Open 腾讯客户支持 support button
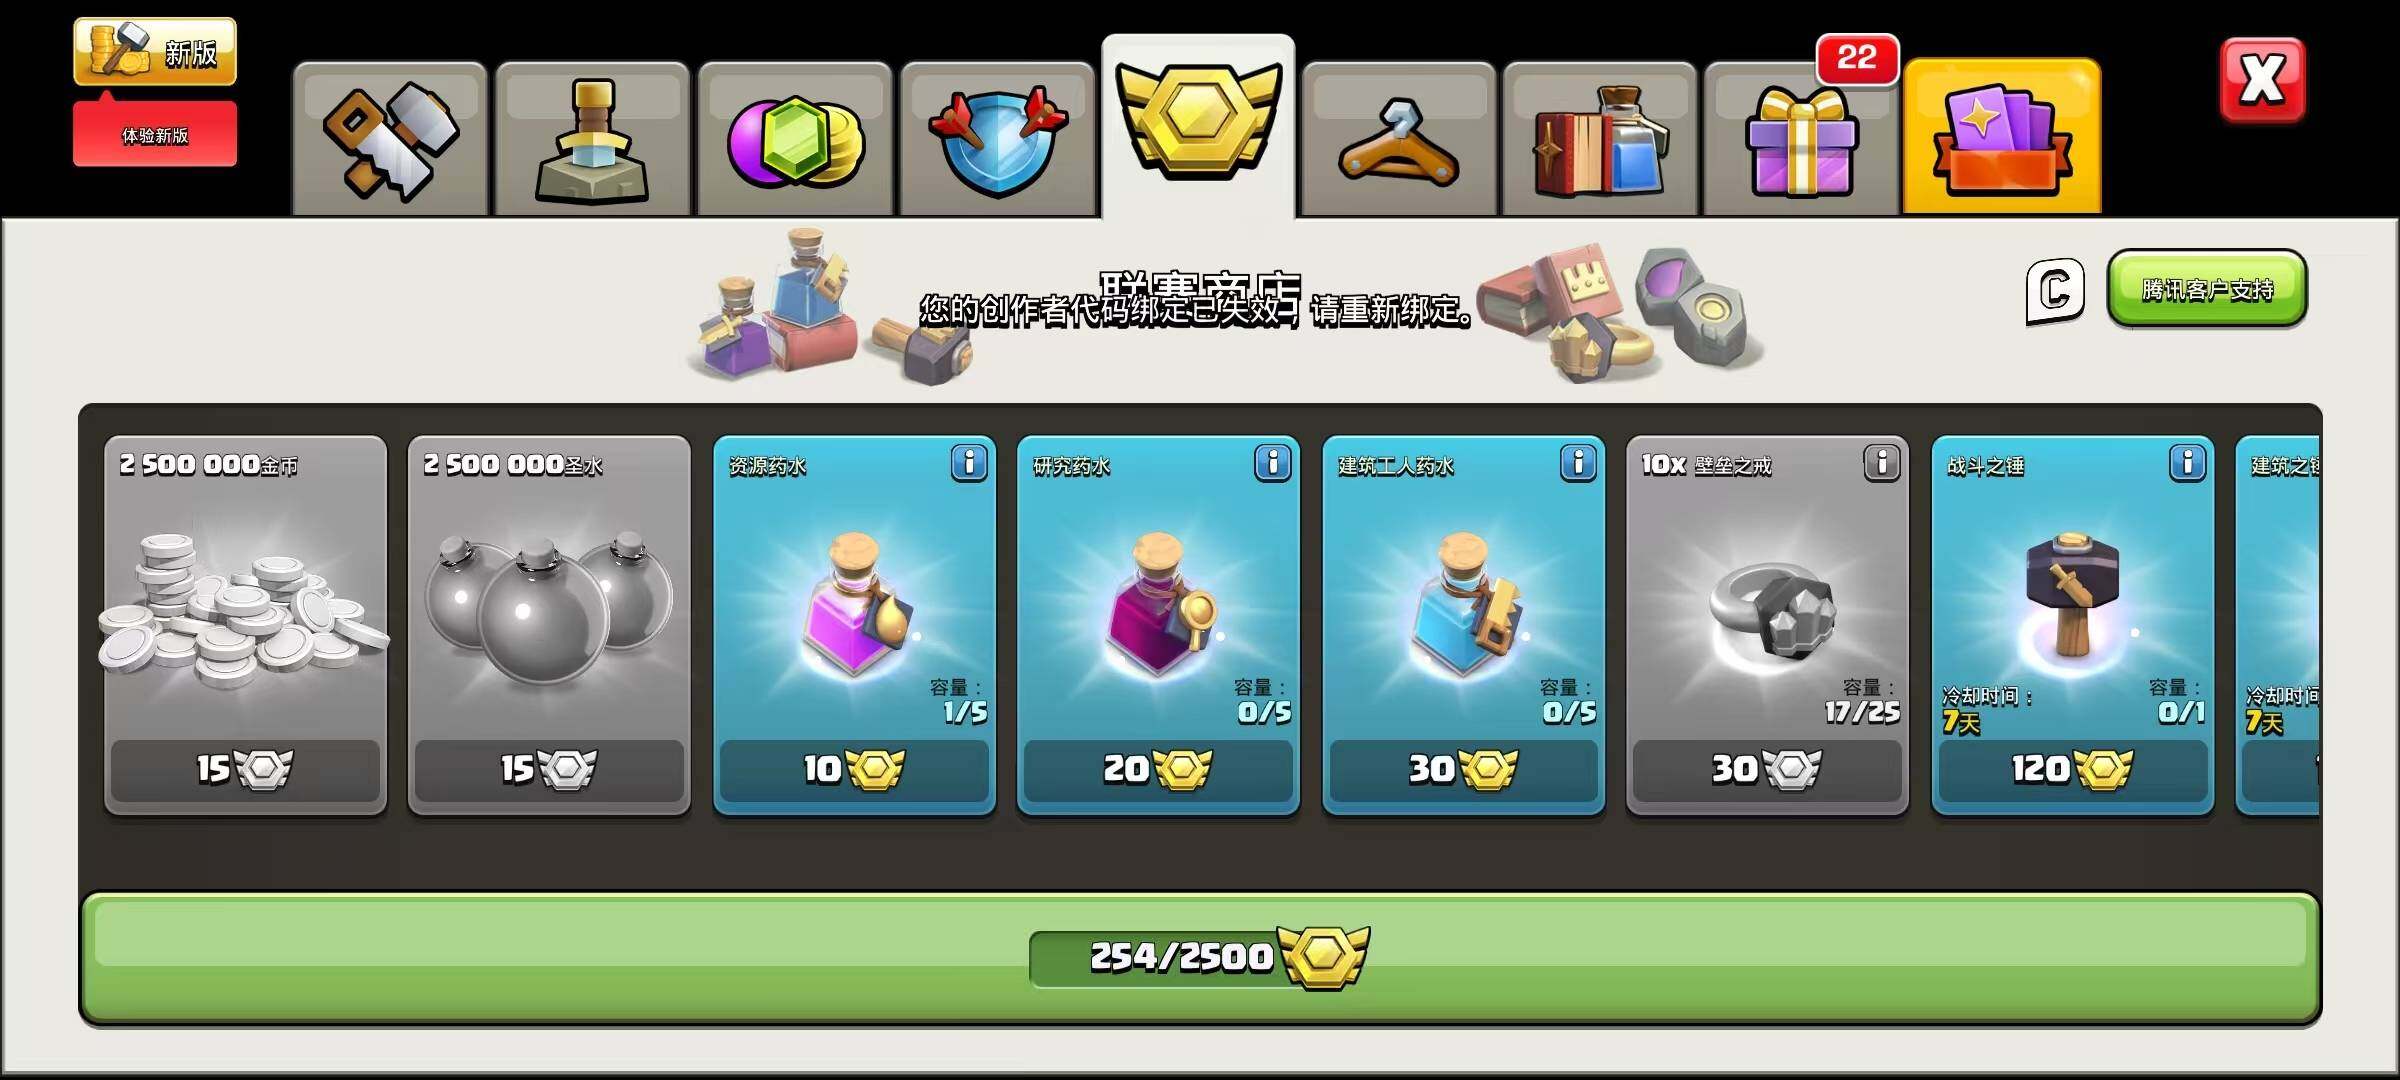The height and width of the screenshot is (1080, 2400). pos(2207,289)
